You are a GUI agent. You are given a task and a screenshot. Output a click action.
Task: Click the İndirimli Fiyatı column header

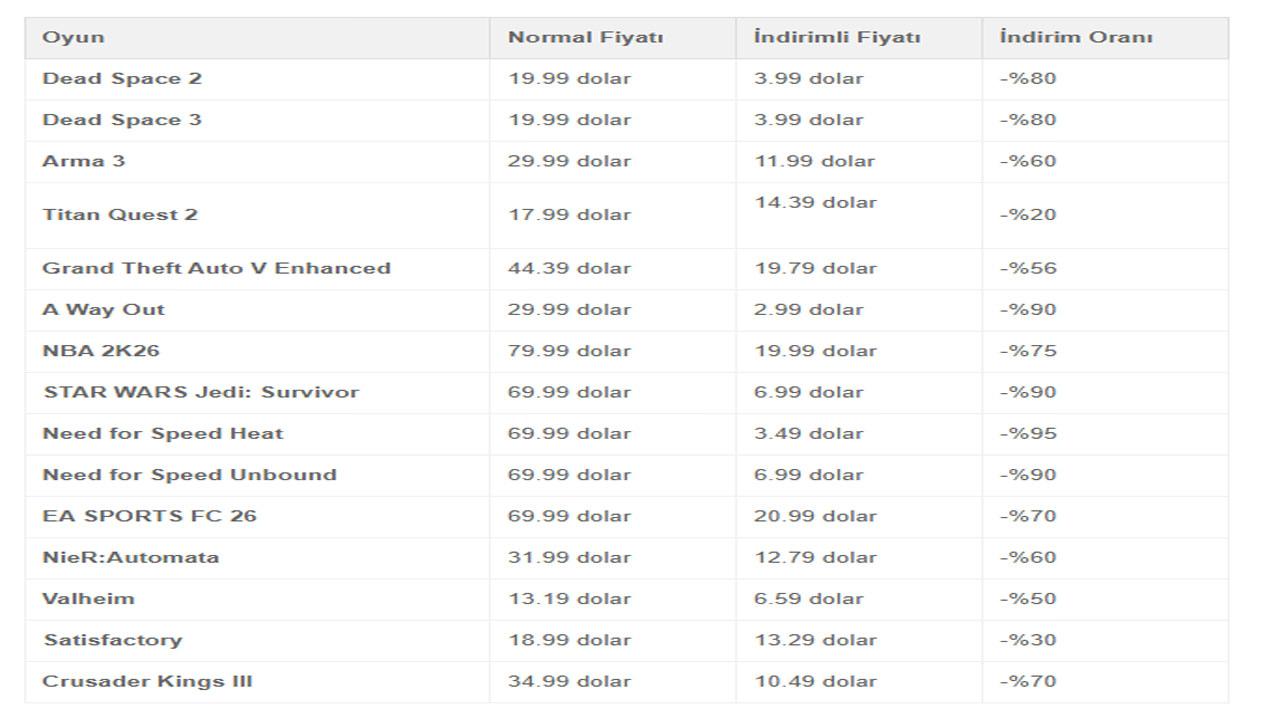coord(836,38)
